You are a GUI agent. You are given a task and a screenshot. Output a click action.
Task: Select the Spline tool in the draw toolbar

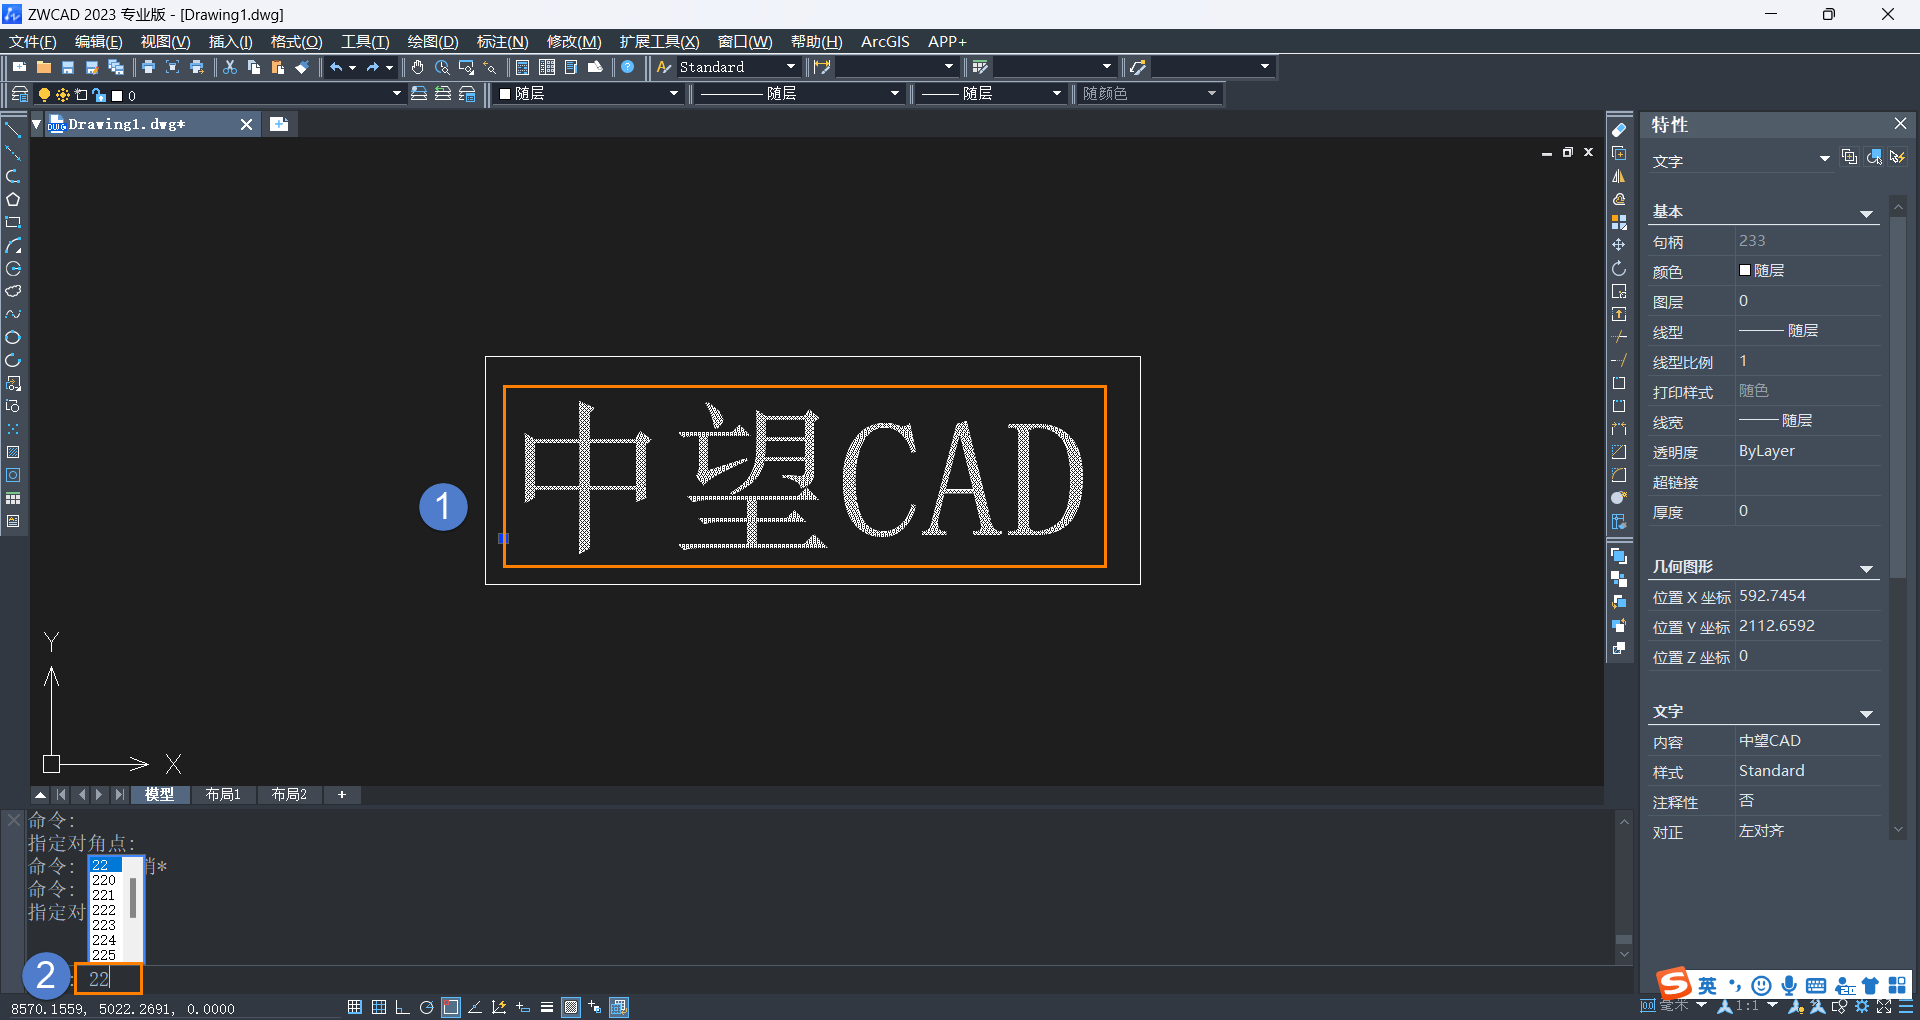point(13,314)
